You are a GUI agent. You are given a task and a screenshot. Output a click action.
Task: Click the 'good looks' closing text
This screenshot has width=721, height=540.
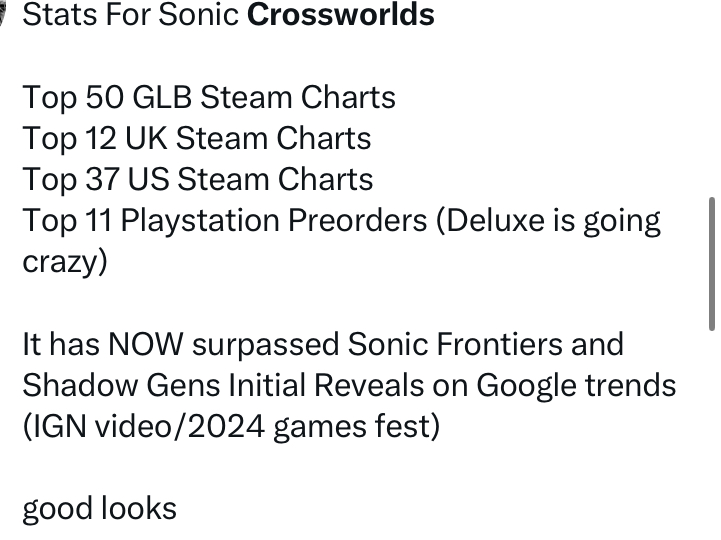tap(99, 509)
